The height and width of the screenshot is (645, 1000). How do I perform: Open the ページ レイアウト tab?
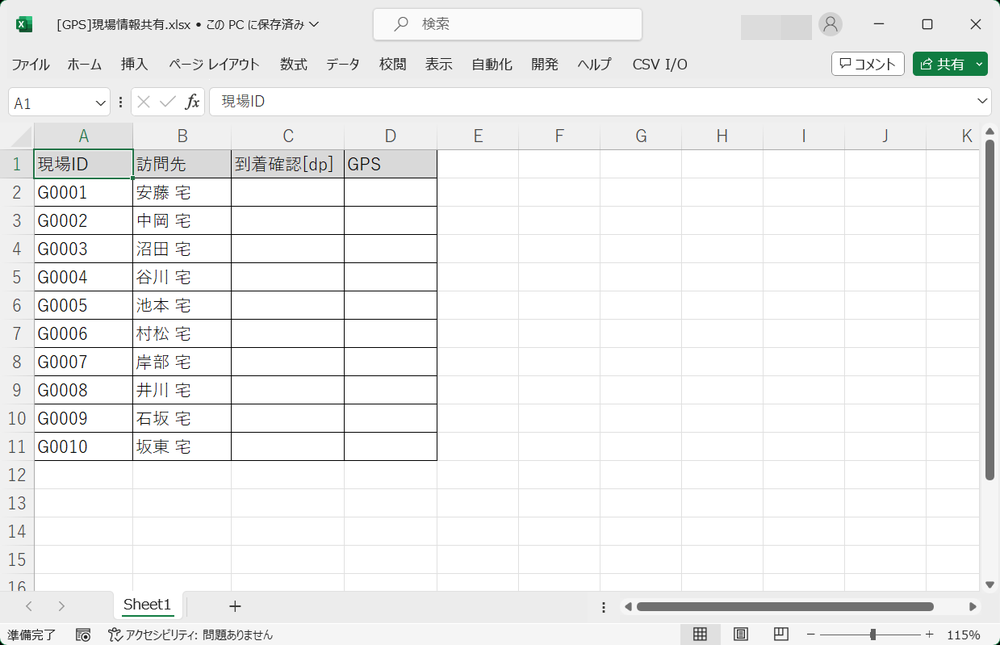[214, 64]
